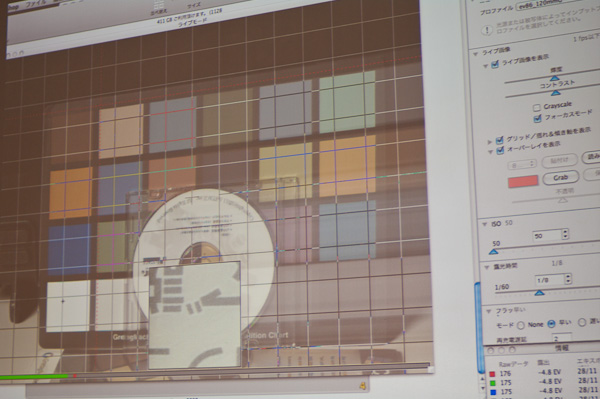This screenshot has width=600, height=399.
Task: Click the exposure time 1/8 stepper arrows
Action: 568,279
